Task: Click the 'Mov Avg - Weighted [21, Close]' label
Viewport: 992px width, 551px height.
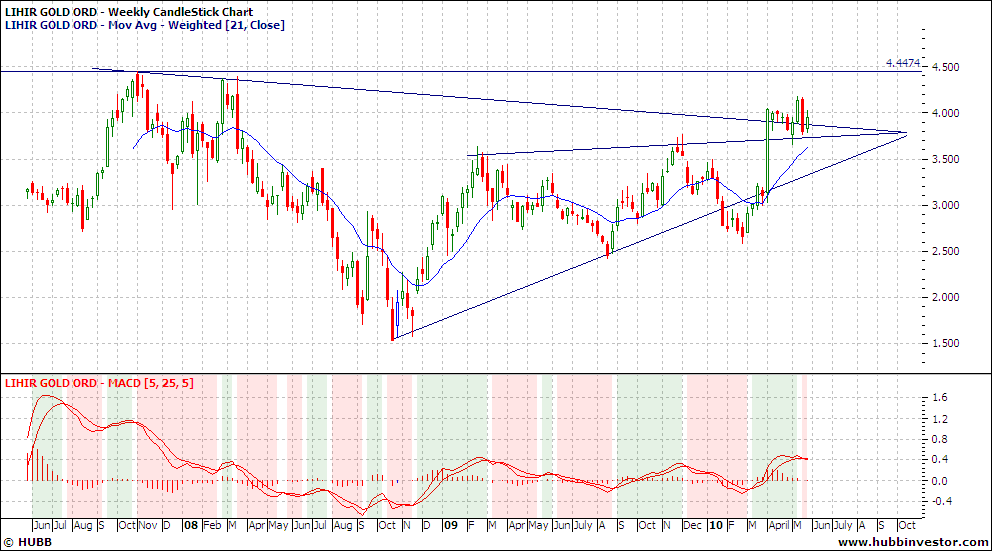Action: [x=196, y=25]
